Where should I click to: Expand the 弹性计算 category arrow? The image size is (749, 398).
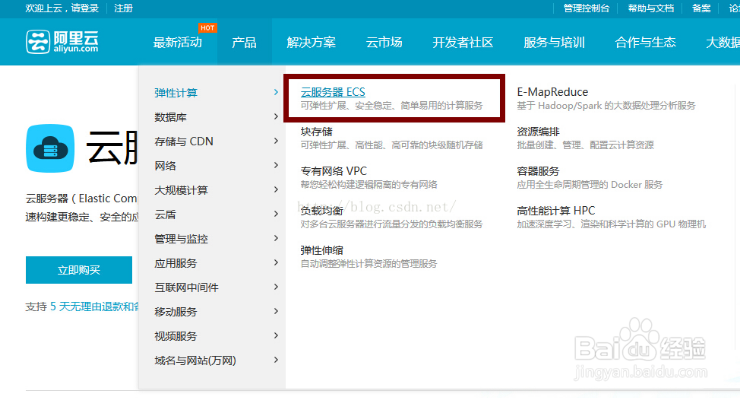pos(276,92)
